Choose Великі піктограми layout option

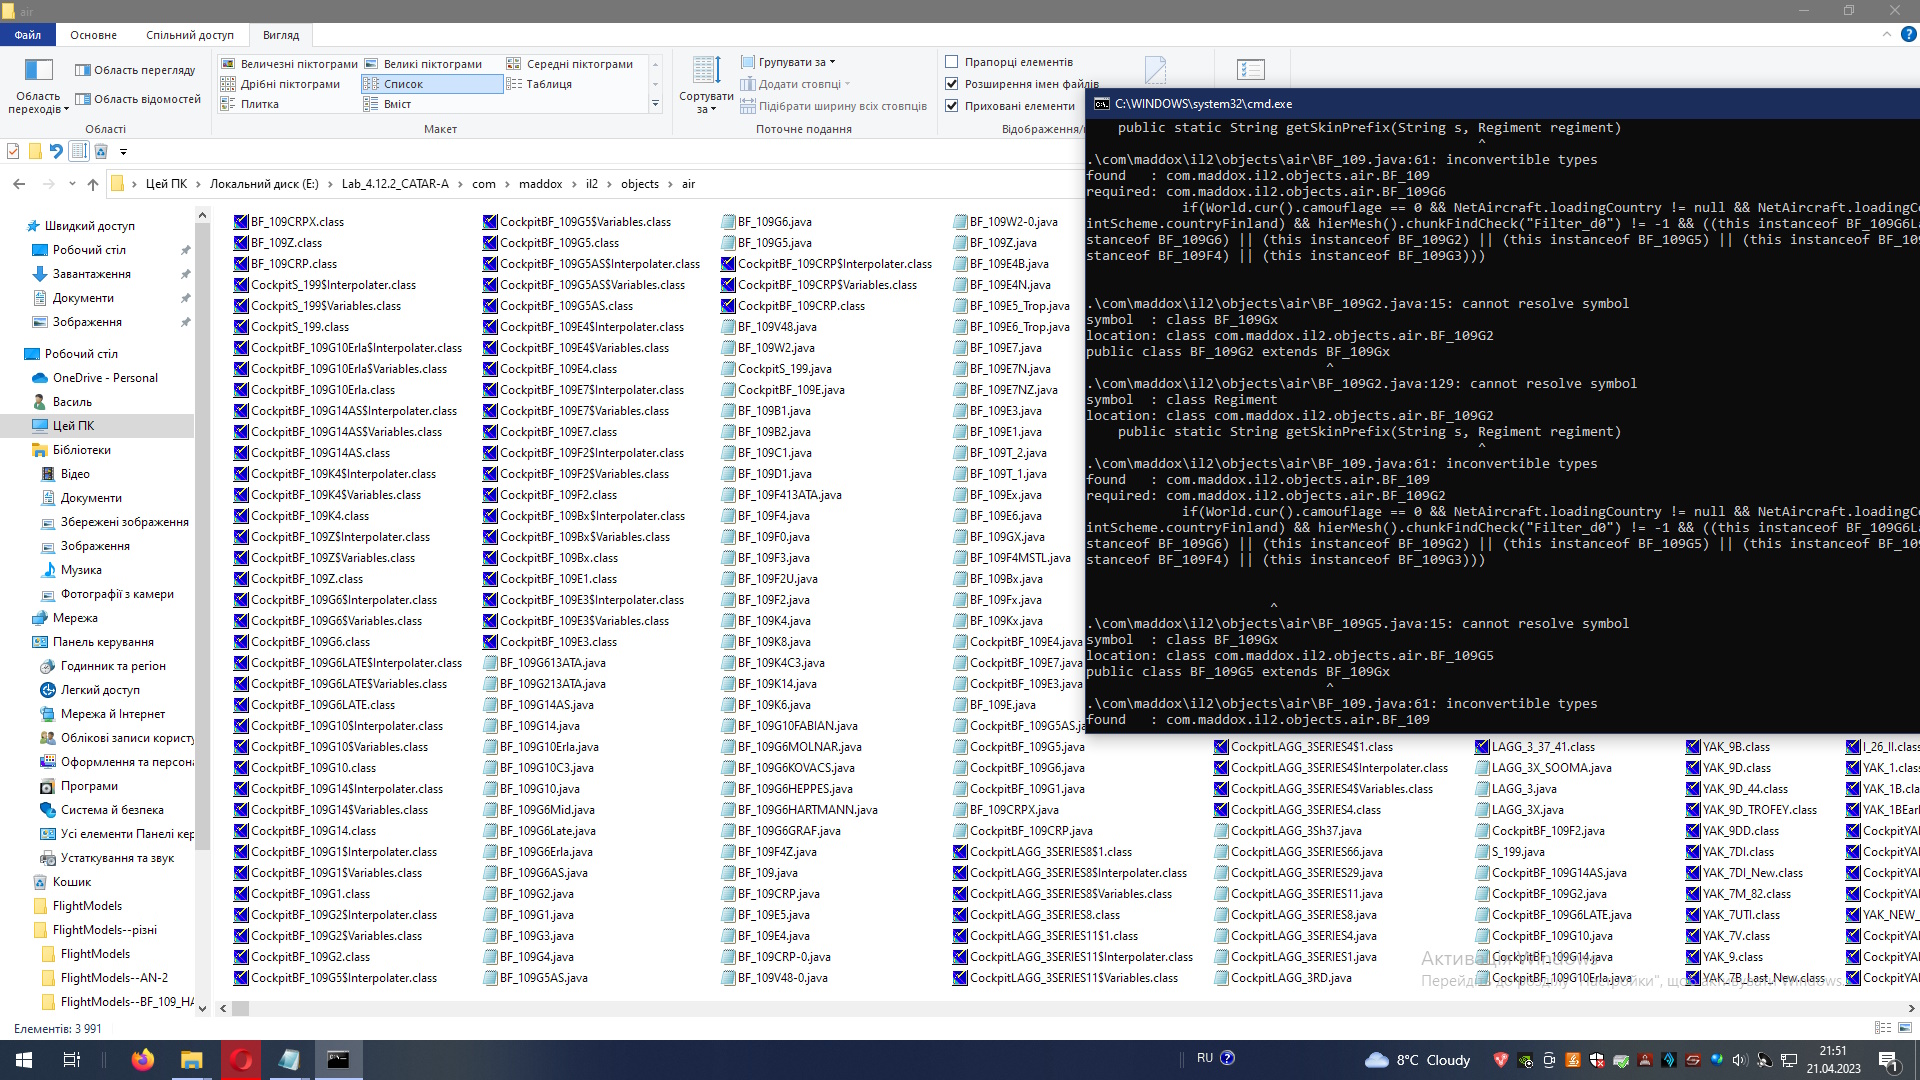point(432,64)
